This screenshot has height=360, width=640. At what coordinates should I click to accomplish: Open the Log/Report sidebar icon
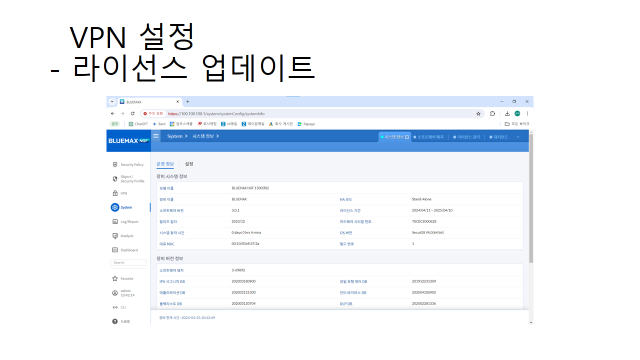(x=115, y=222)
